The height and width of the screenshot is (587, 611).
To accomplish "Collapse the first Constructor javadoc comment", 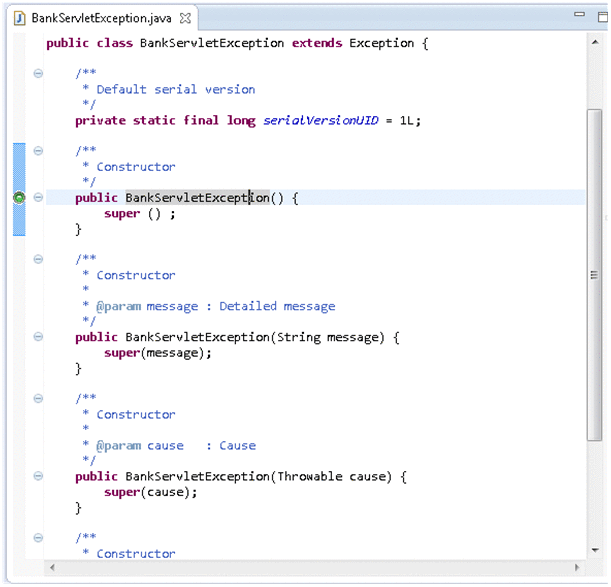I will (38, 150).
